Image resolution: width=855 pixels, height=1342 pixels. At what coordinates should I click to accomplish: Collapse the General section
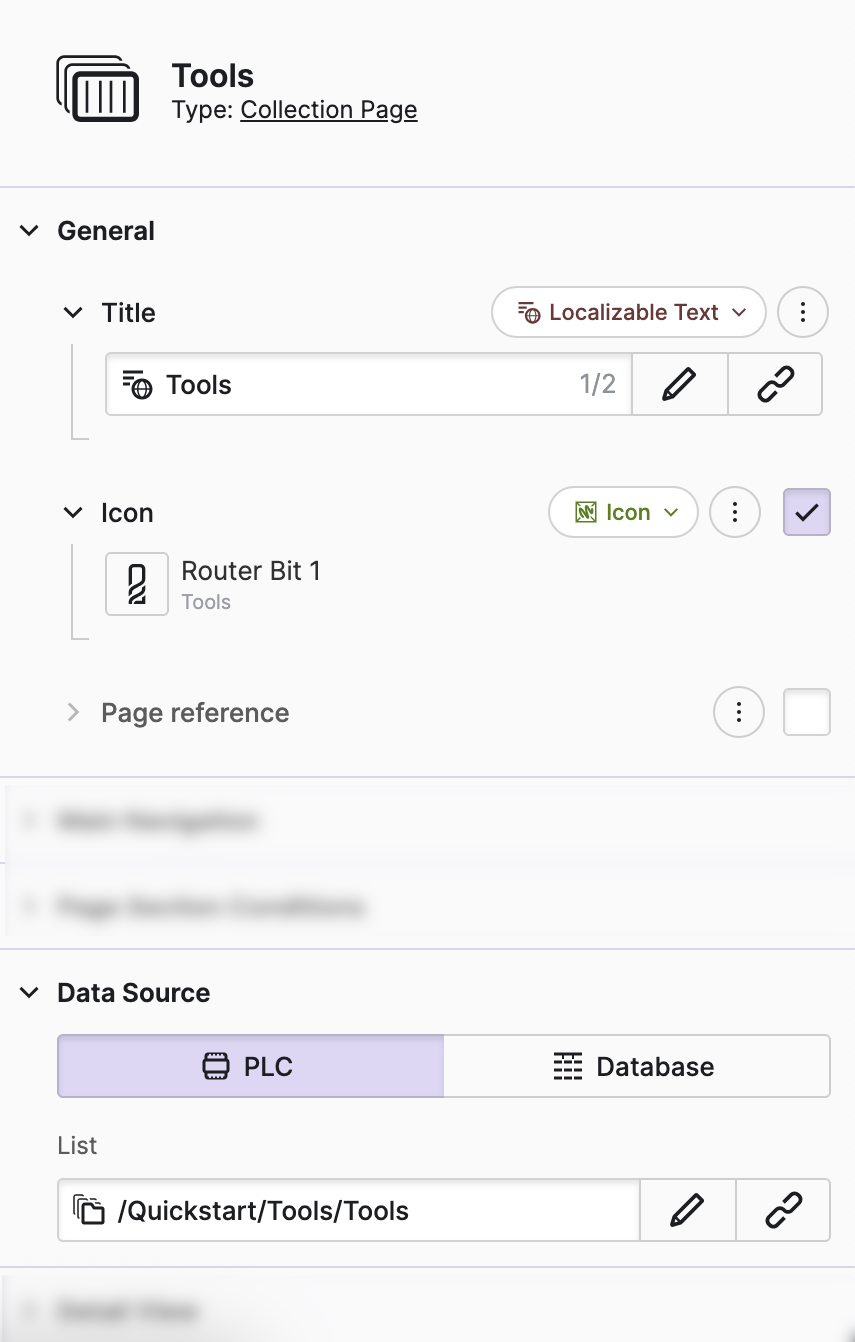(x=30, y=231)
